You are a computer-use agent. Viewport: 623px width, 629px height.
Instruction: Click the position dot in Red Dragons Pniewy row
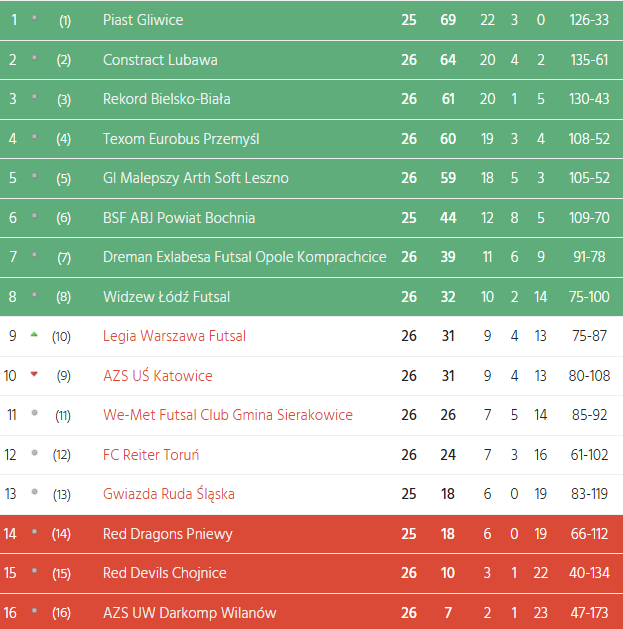(34, 532)
